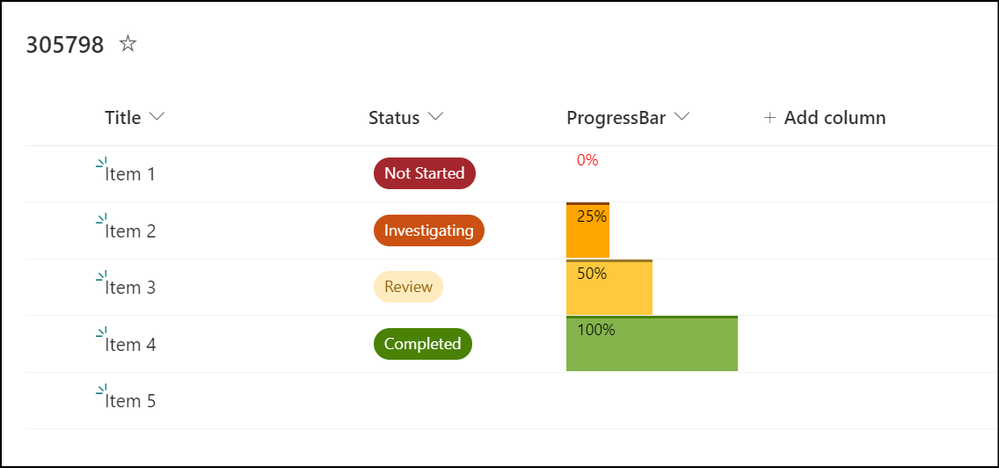Open Item 1 from the list

(x=130, y=174)
